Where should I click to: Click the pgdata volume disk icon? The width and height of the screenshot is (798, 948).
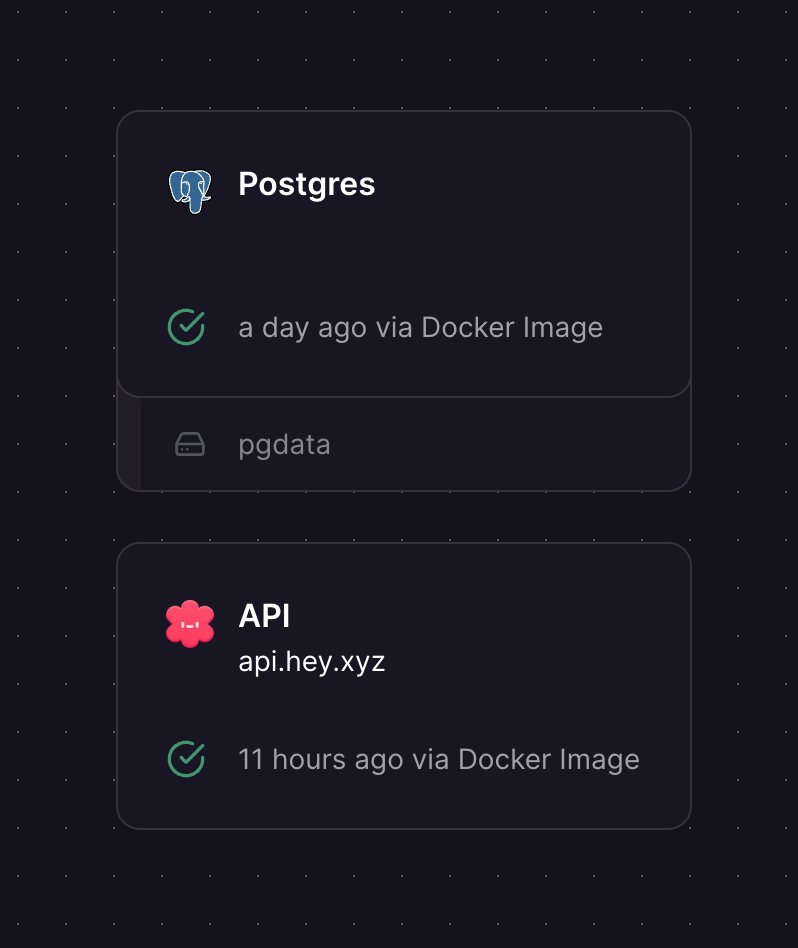click(x=190, y=444)
